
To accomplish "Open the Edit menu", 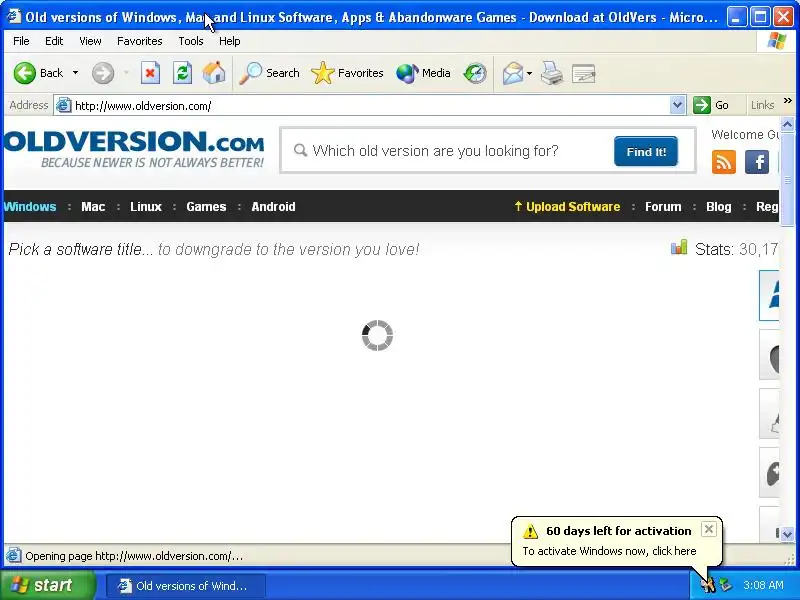I will [x=54, y=41].
